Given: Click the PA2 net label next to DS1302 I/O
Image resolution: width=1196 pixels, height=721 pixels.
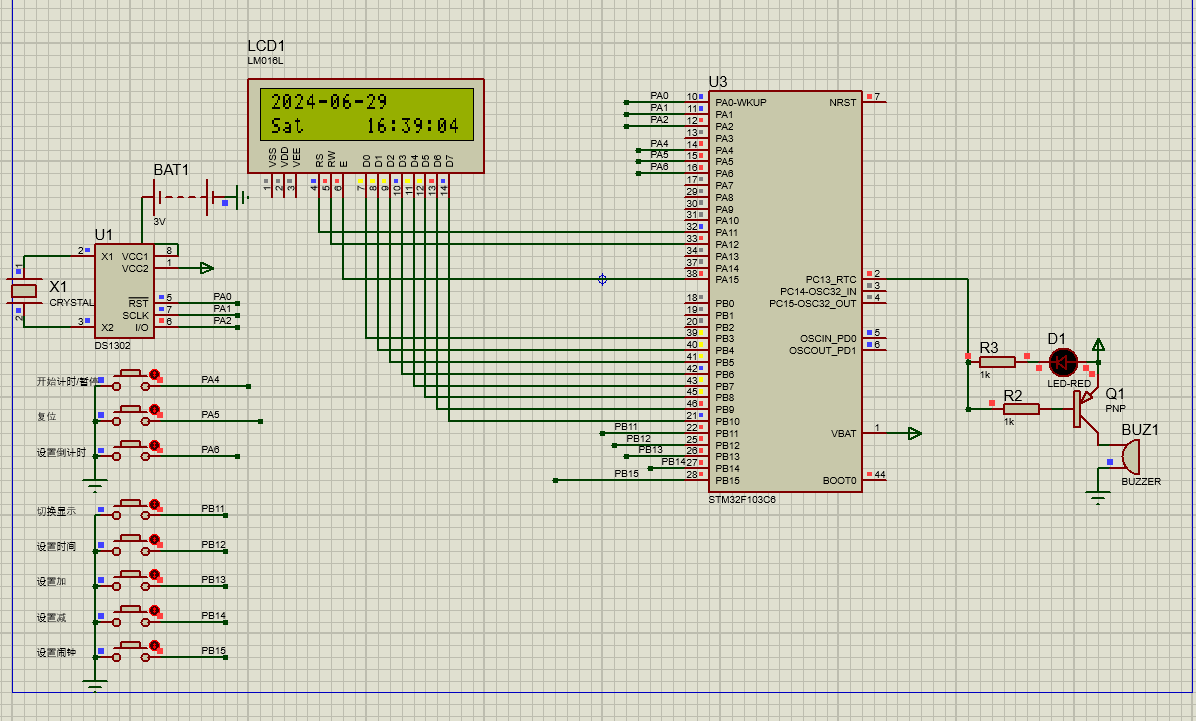Looking at the screenshot, I should pos(222,320).
